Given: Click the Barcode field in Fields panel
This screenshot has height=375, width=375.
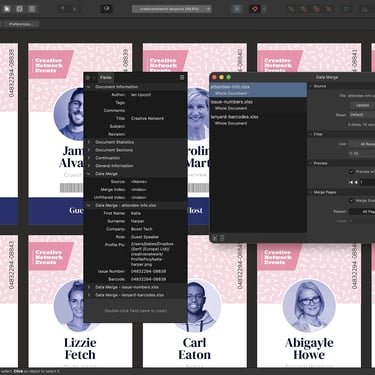Looking at the screenshot, I should (x=118, y=279).
